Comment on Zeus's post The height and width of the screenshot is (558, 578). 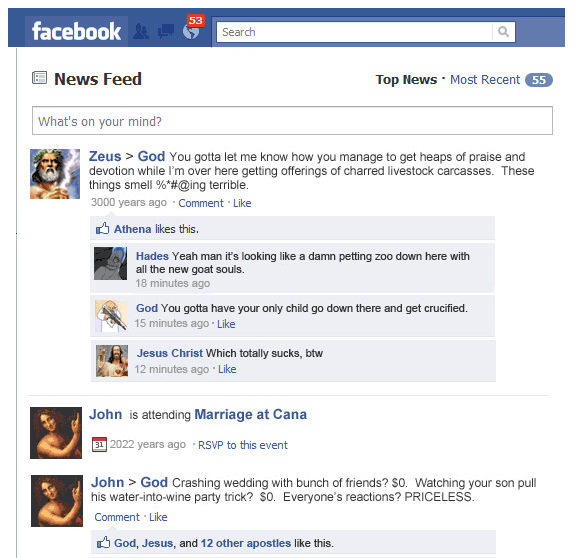tap(201, 203)
